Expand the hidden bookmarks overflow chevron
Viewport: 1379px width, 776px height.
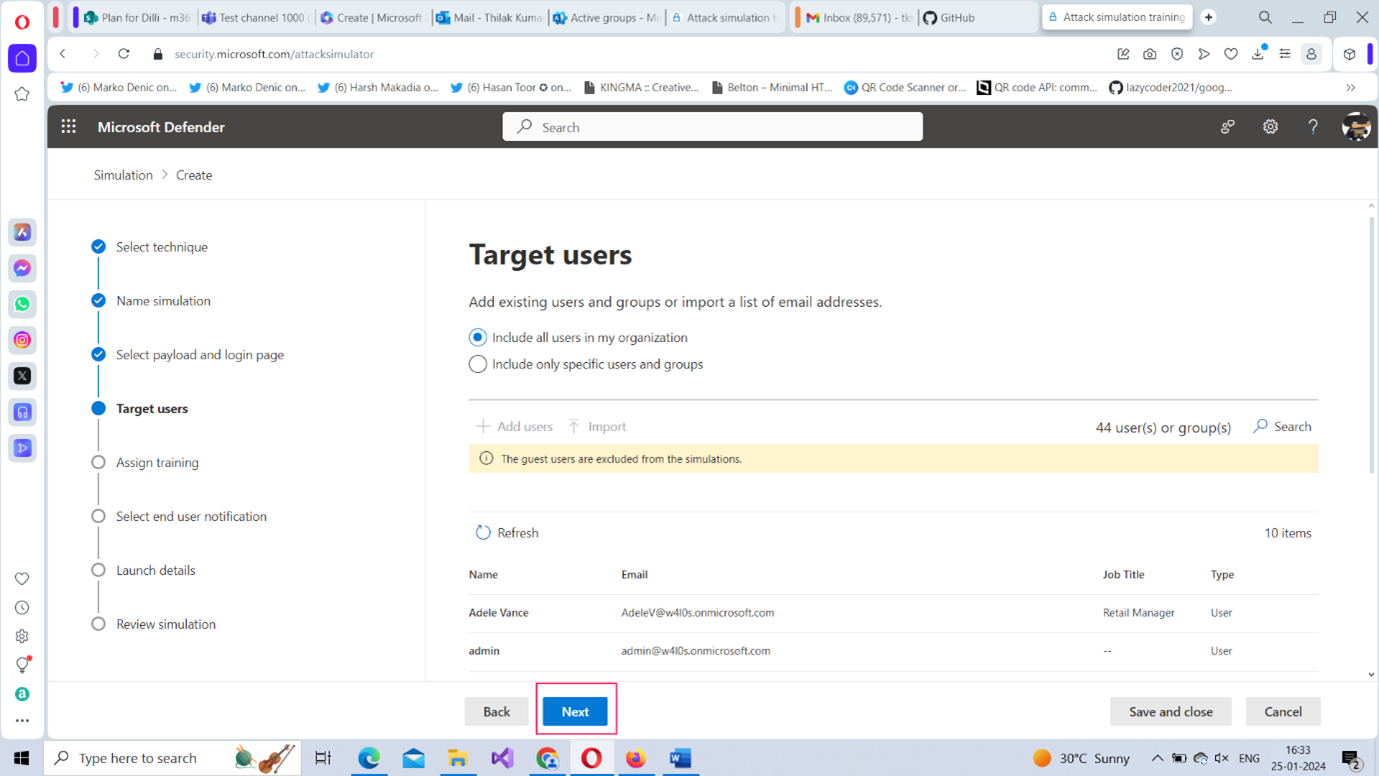[x=1350, y=88]
